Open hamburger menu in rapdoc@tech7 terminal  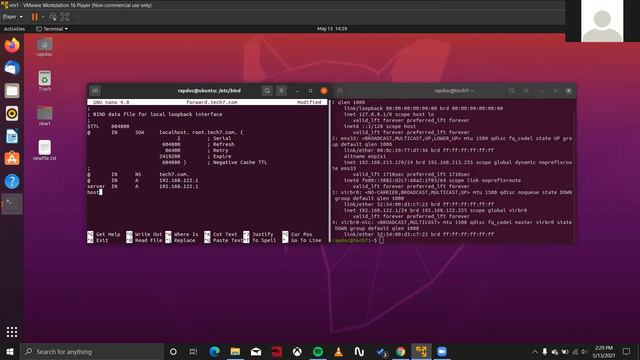(526, 91)
